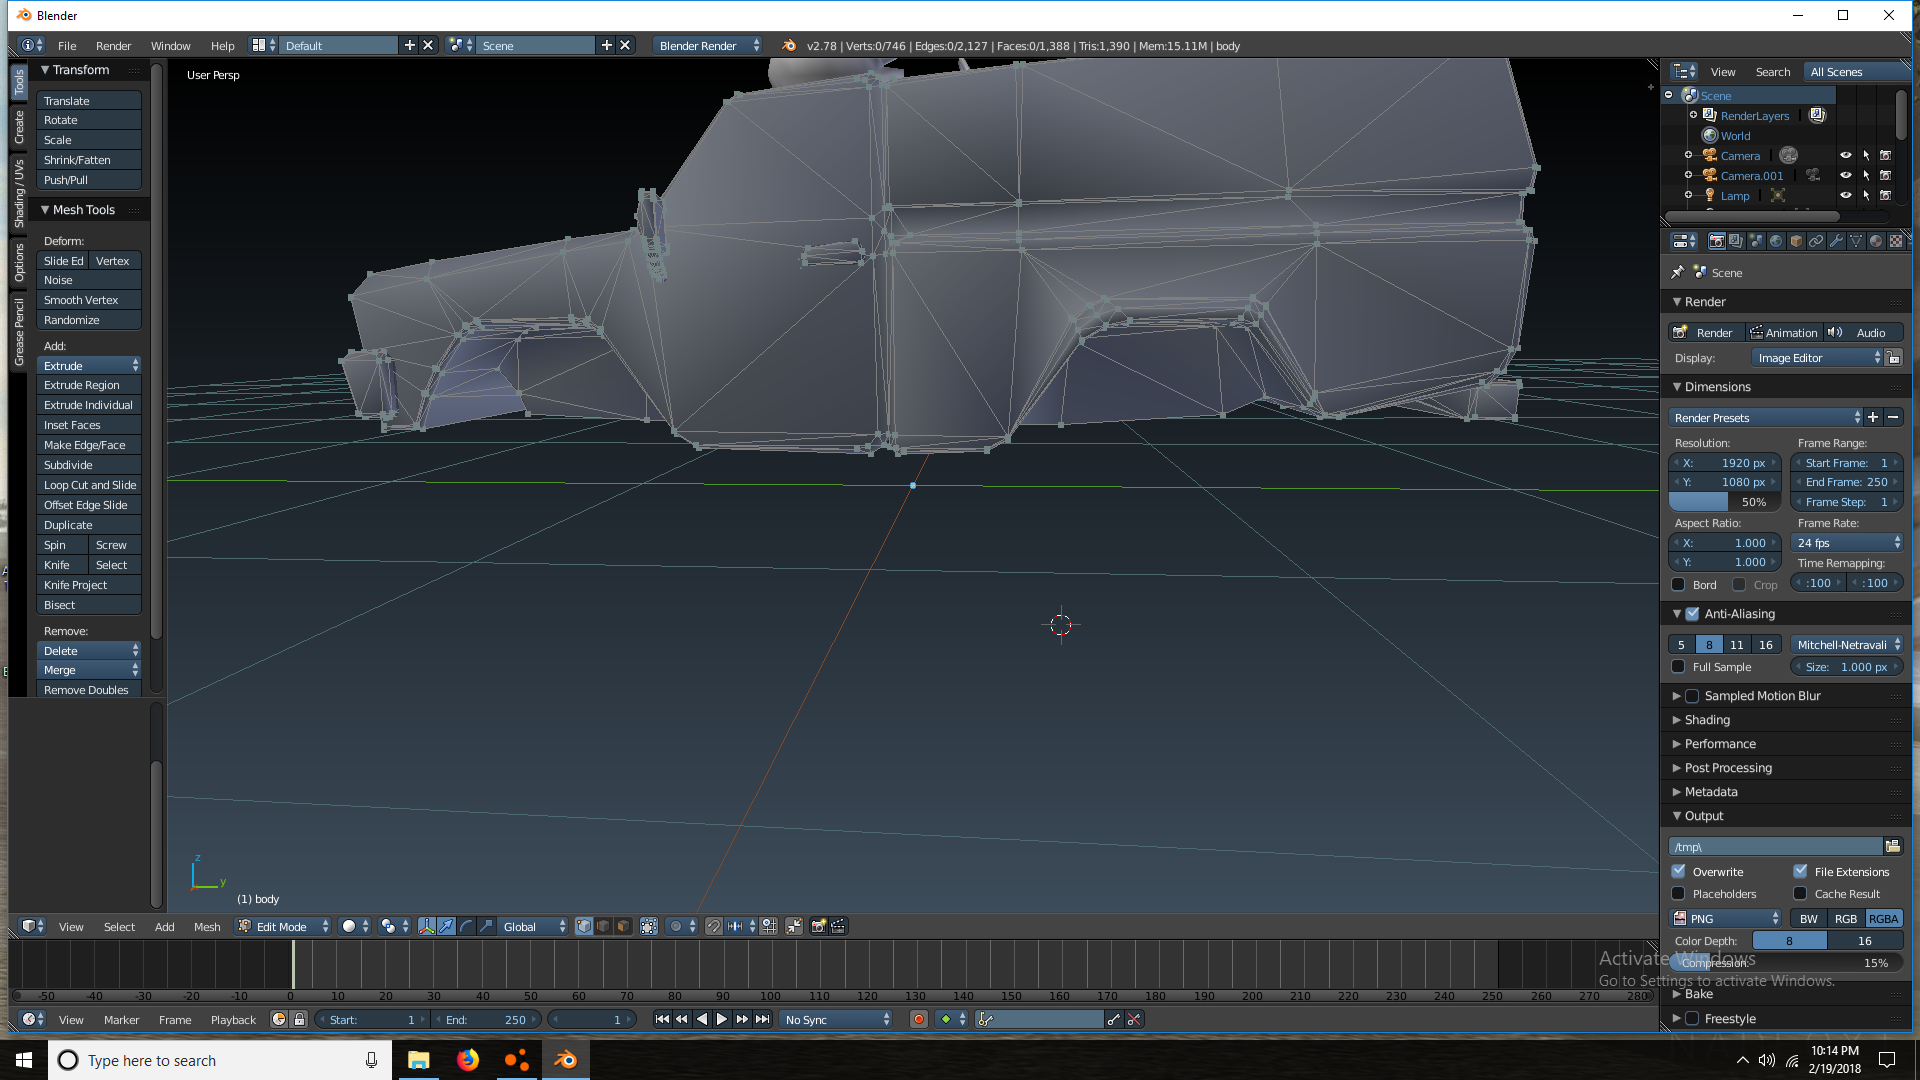Disable the Anti-Aliasing checkbox
Viewport: 1920px width, 1080px height.
click(x=1692, y=614)
